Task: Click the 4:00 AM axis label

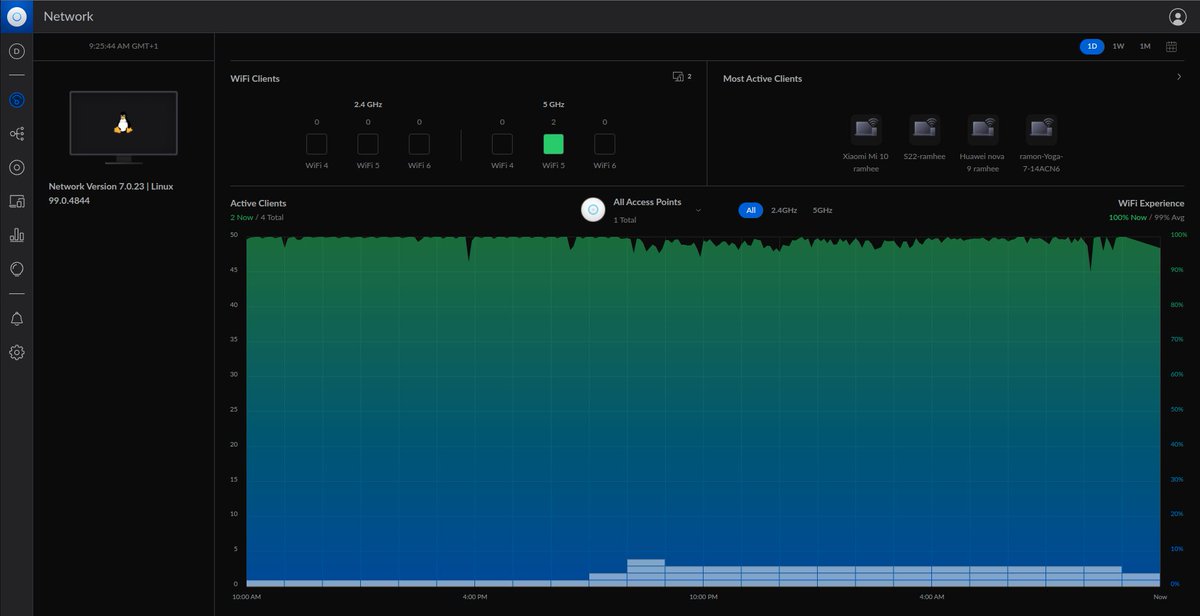Action: point(932,597)
